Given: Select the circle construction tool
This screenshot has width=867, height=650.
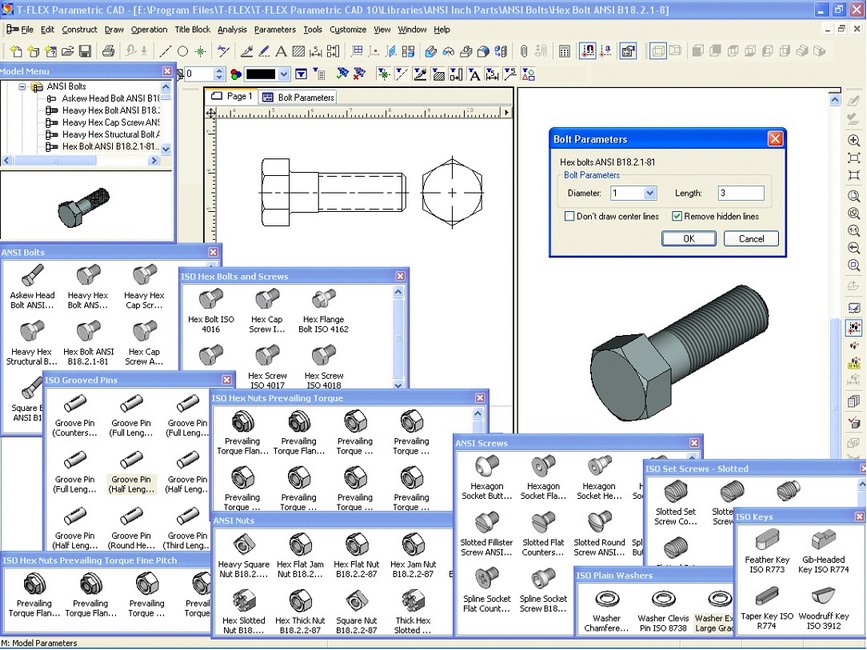Looking at the screenshot, I should tap(183, 51).
